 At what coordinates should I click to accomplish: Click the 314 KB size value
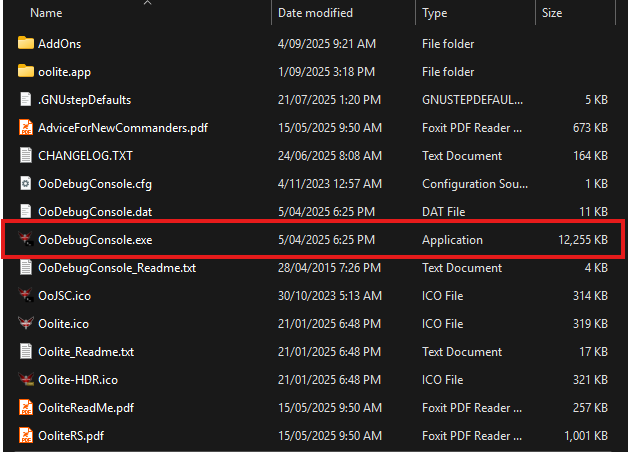click(590, 296)
